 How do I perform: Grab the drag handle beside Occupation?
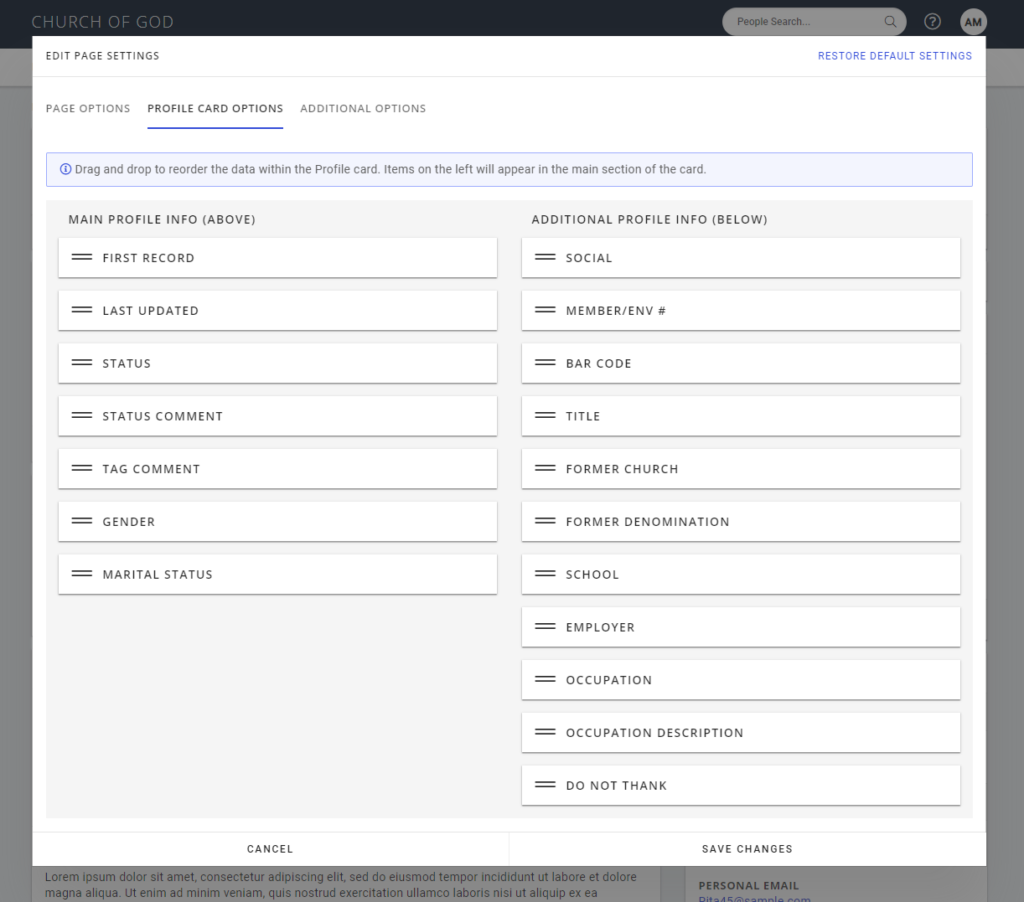[545, 679]
